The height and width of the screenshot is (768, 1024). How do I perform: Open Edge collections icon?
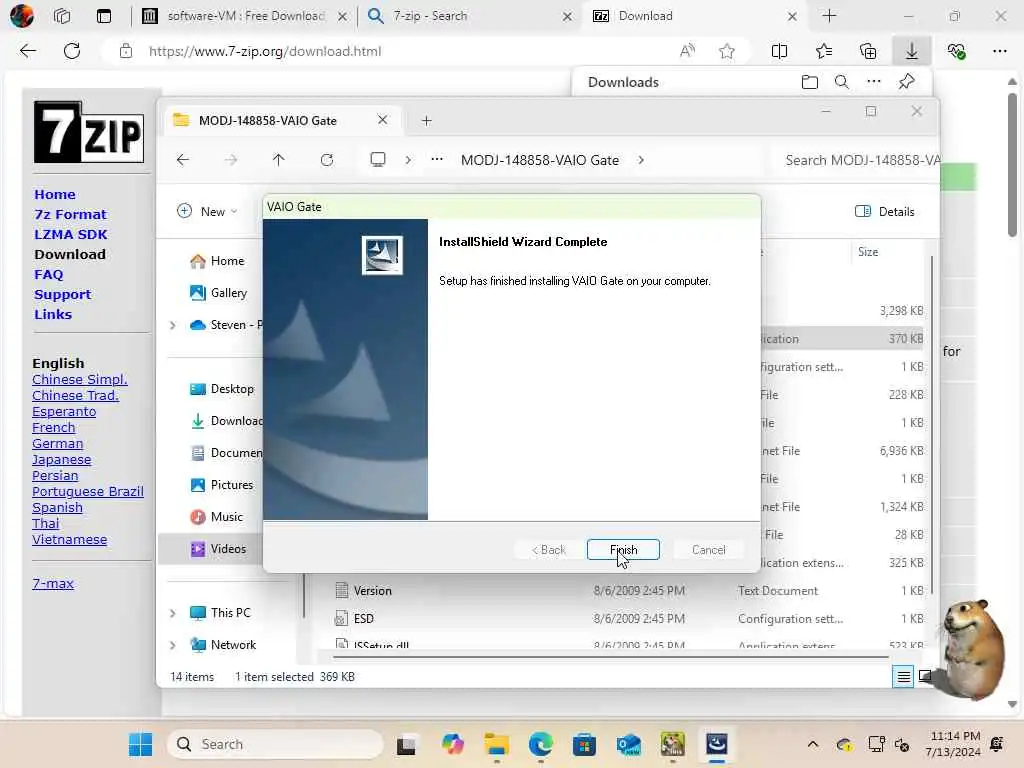[868, 51]
